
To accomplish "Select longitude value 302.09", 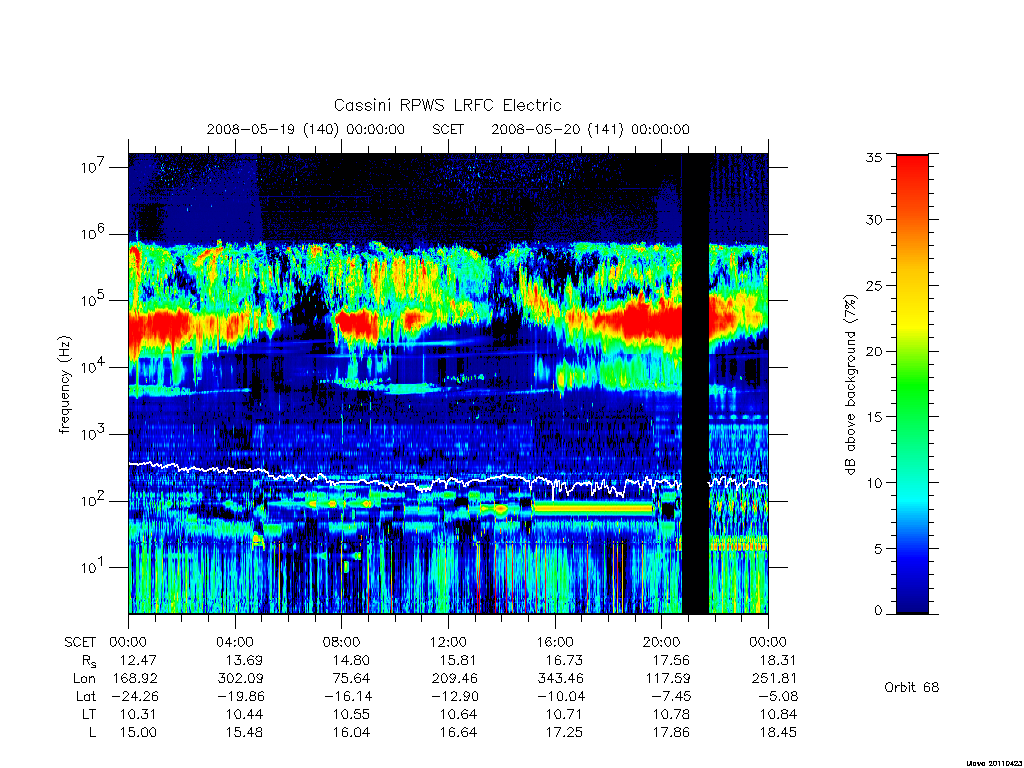I will click(241, 679).
